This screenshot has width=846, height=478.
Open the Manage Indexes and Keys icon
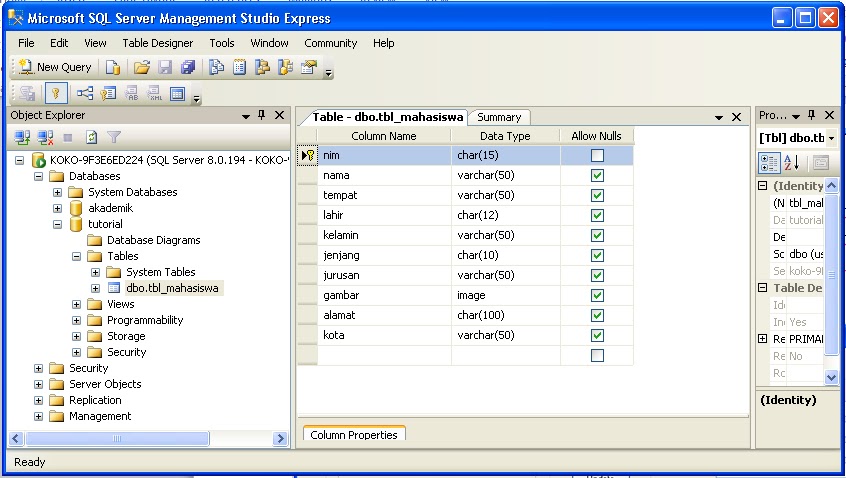pos(108,93)
